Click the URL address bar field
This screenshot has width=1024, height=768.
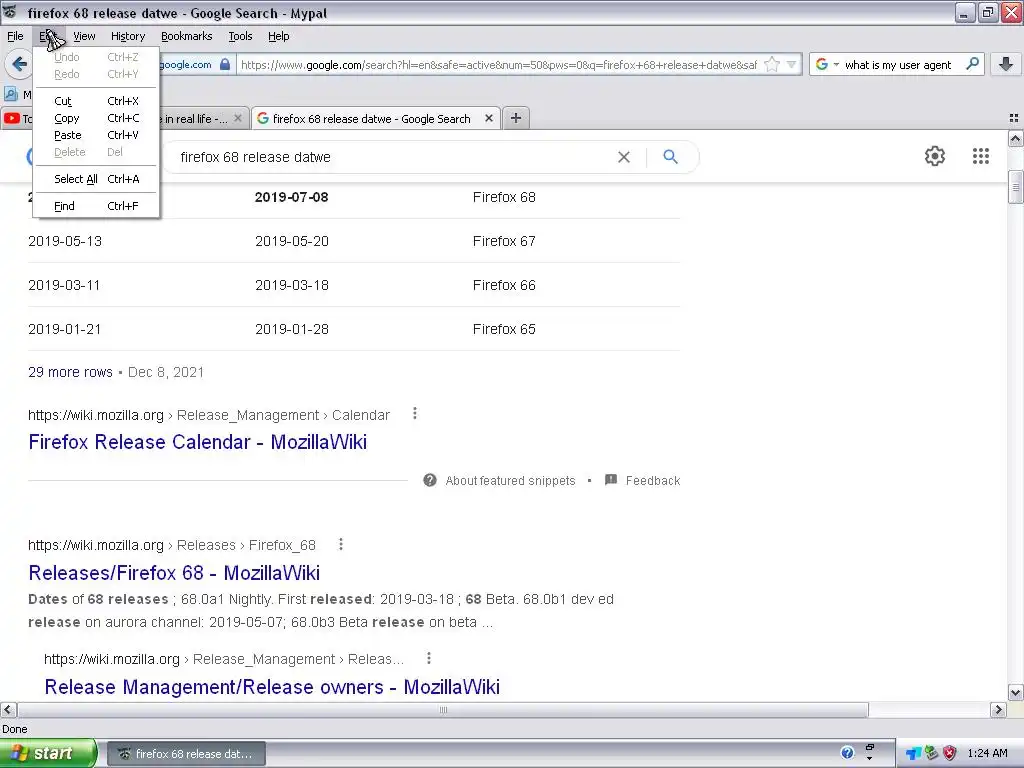[x=498, y=64]
